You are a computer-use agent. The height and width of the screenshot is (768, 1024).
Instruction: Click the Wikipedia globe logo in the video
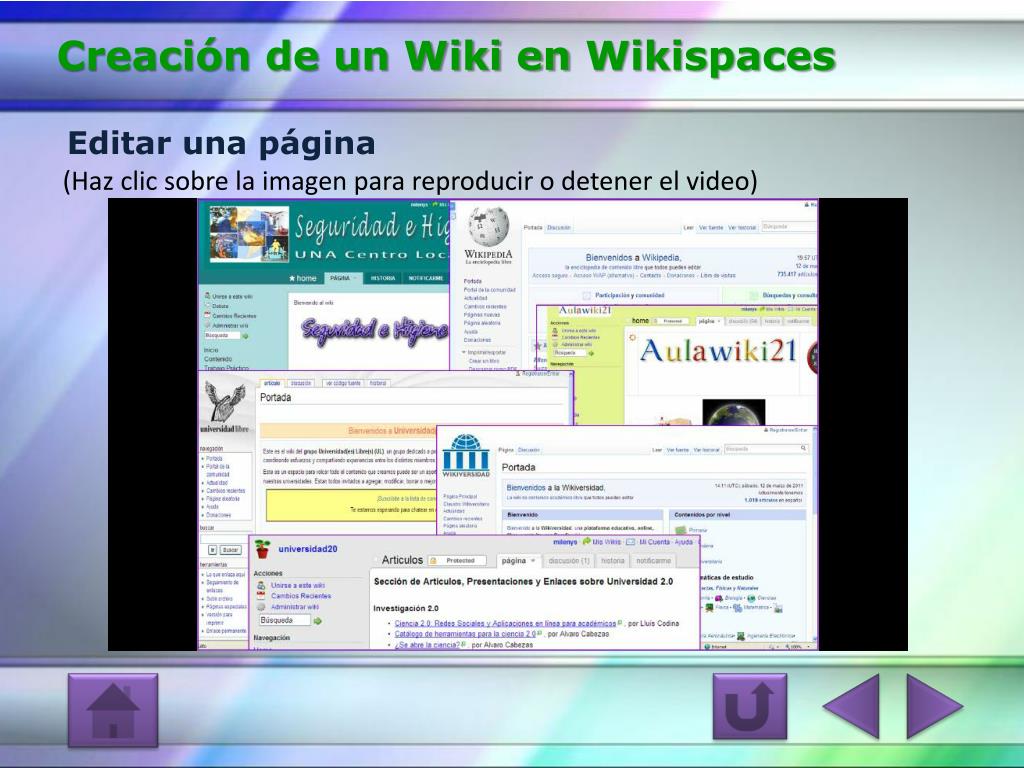488,227
